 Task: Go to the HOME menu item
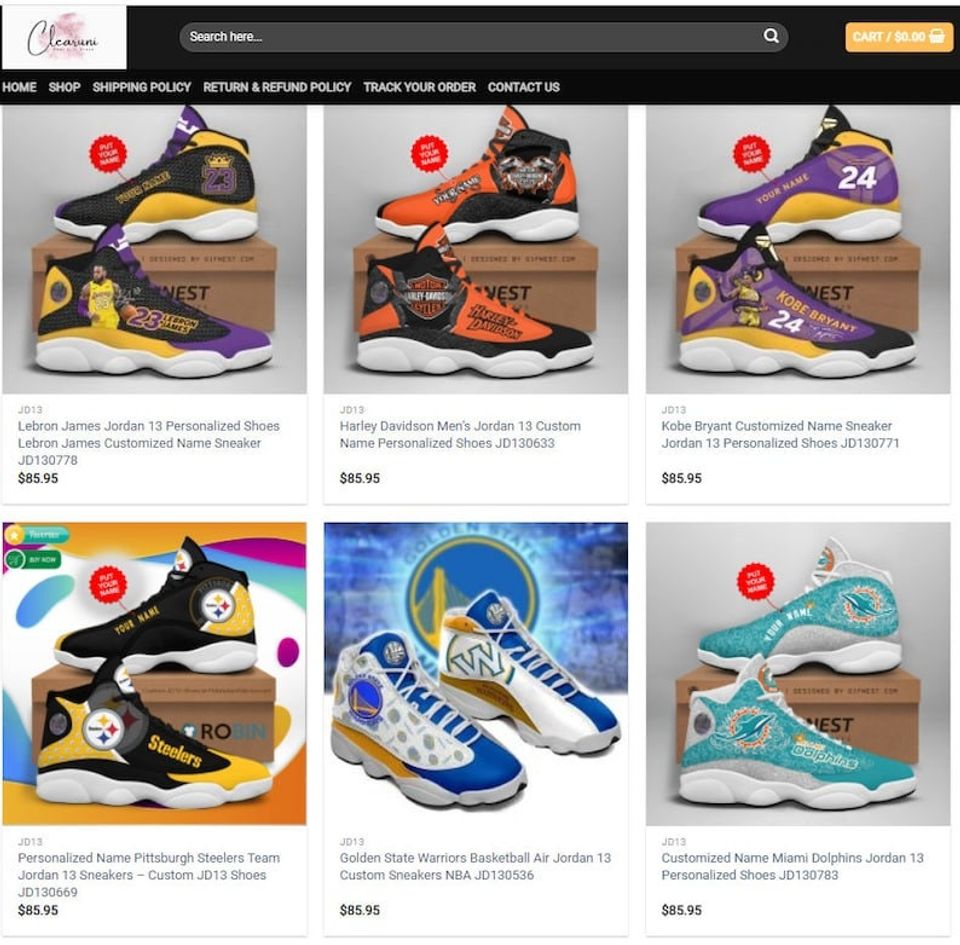19,87
